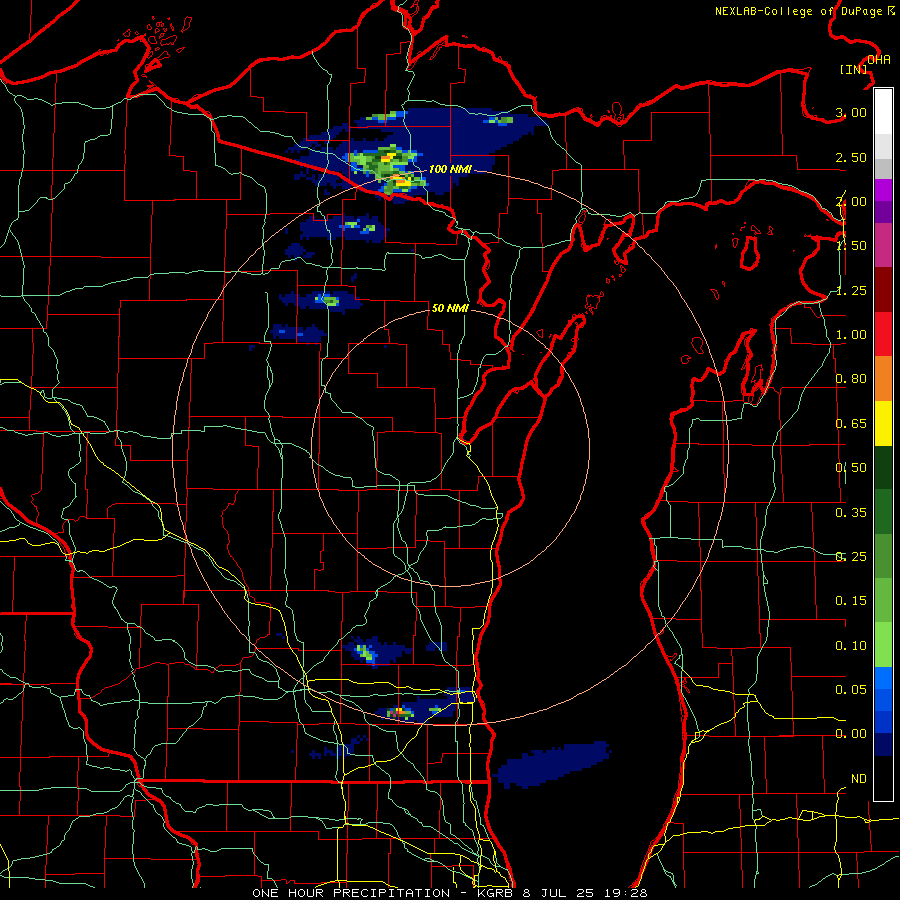The image size is (900, 900).
Task: Click the 0.35 legend value
Action: [851, 513]
